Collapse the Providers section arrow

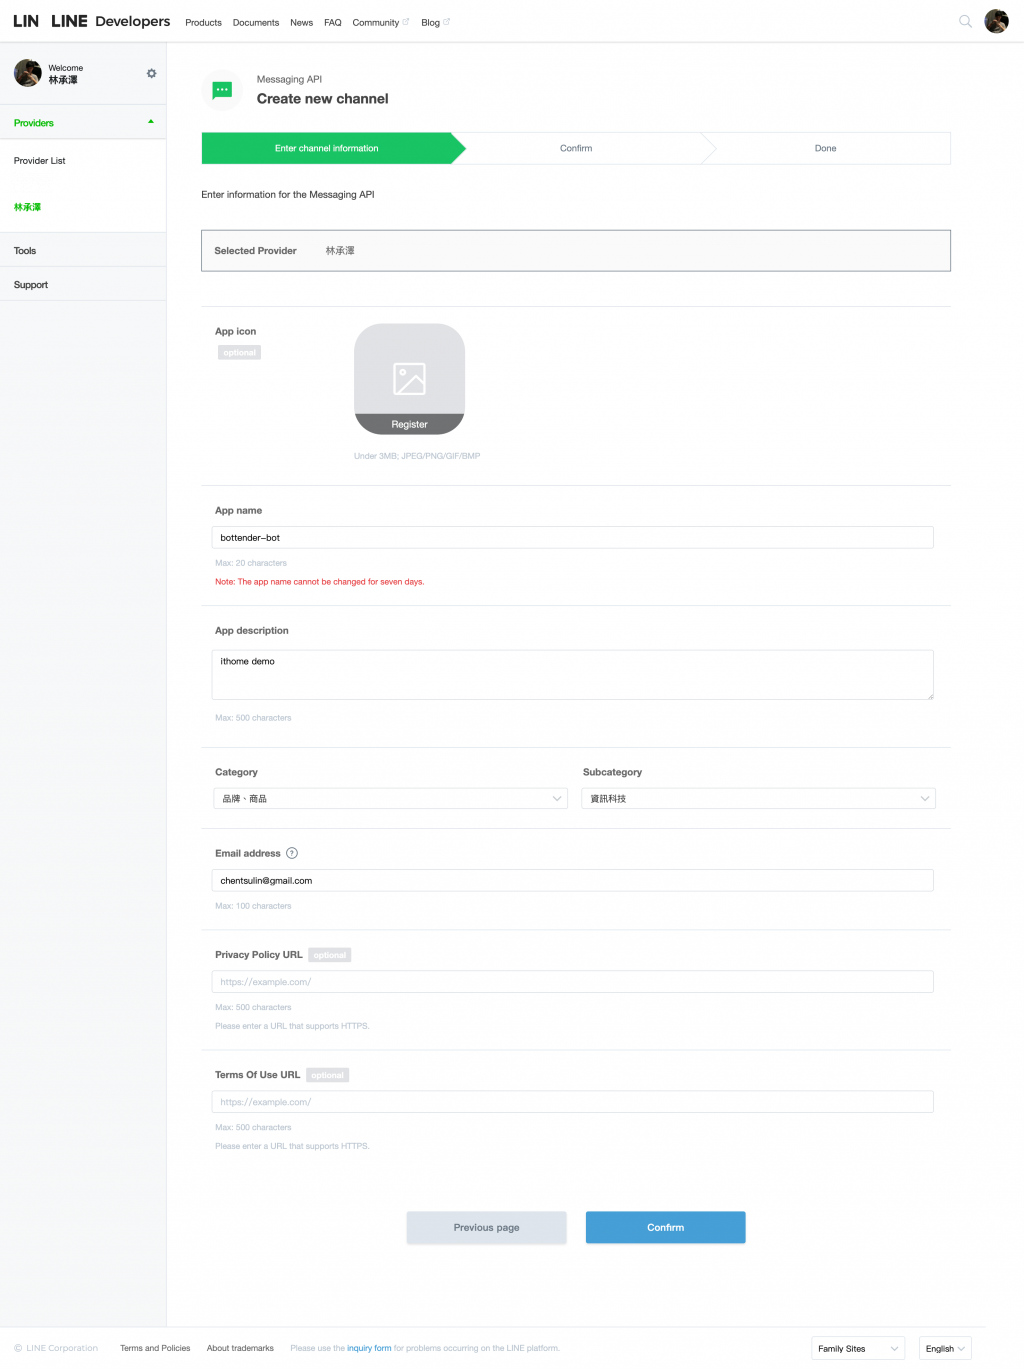click(151, 122)
